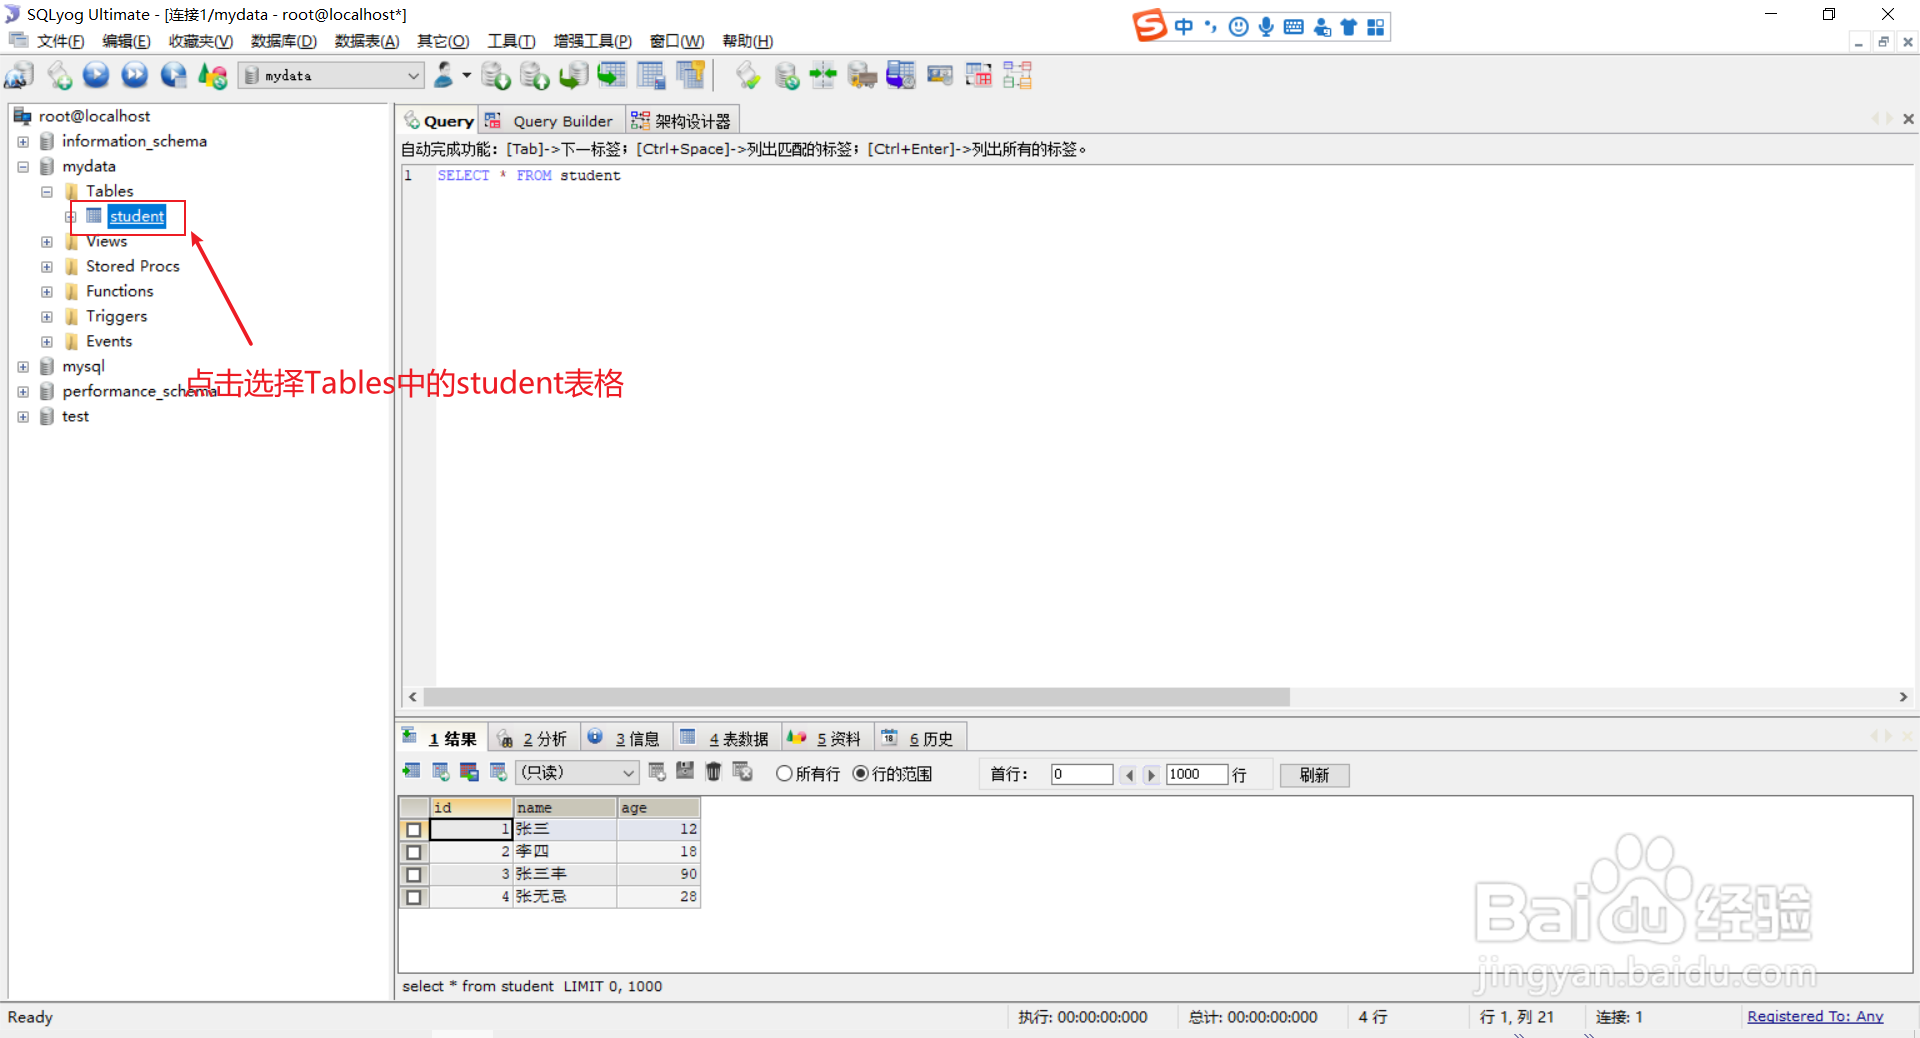The width and height of the screenshot is (1920, 1038).
Task: Click the previous page arrow button
Action: click(1129, 775)
